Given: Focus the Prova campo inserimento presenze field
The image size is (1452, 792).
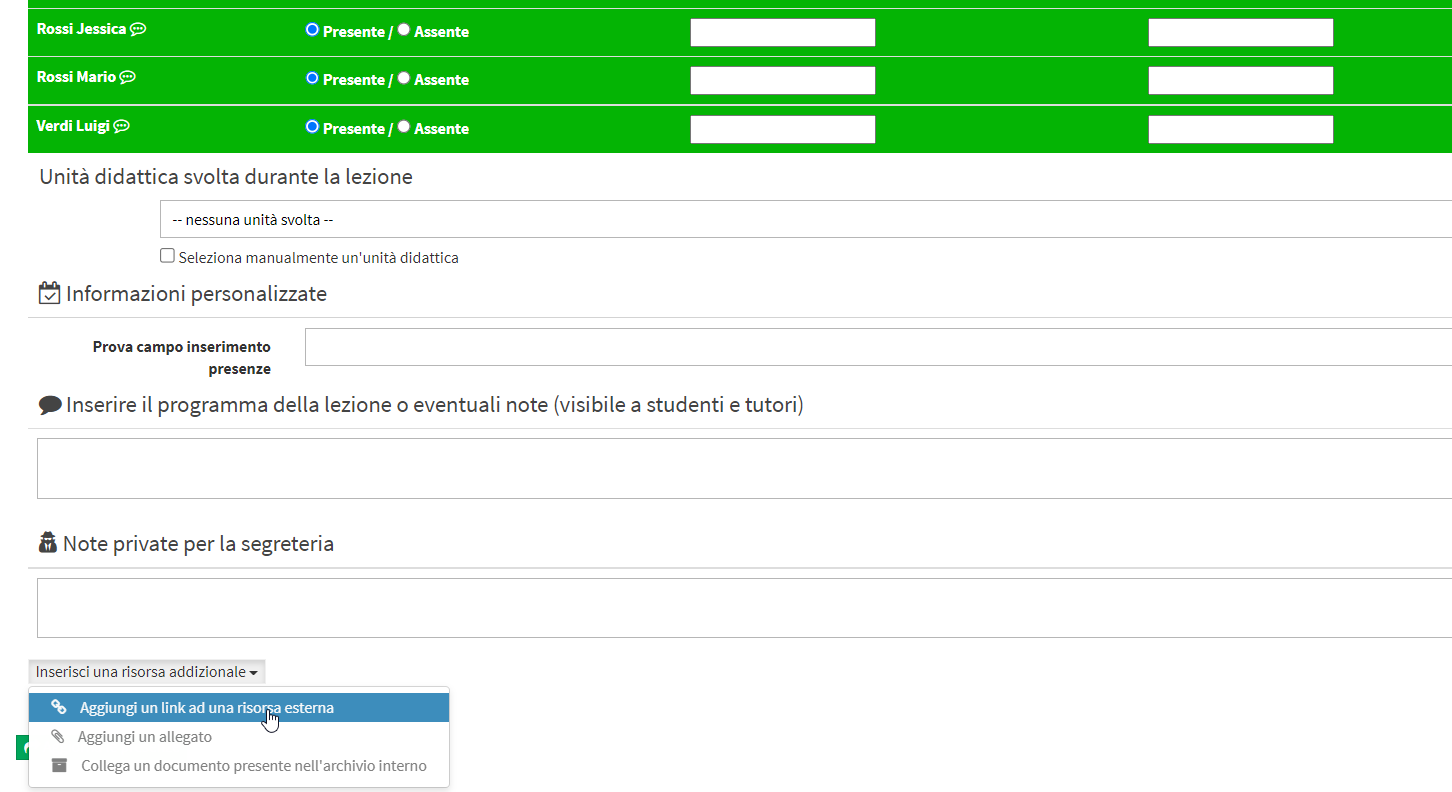Looking at the screenshot, I should [x=878, y=347].
